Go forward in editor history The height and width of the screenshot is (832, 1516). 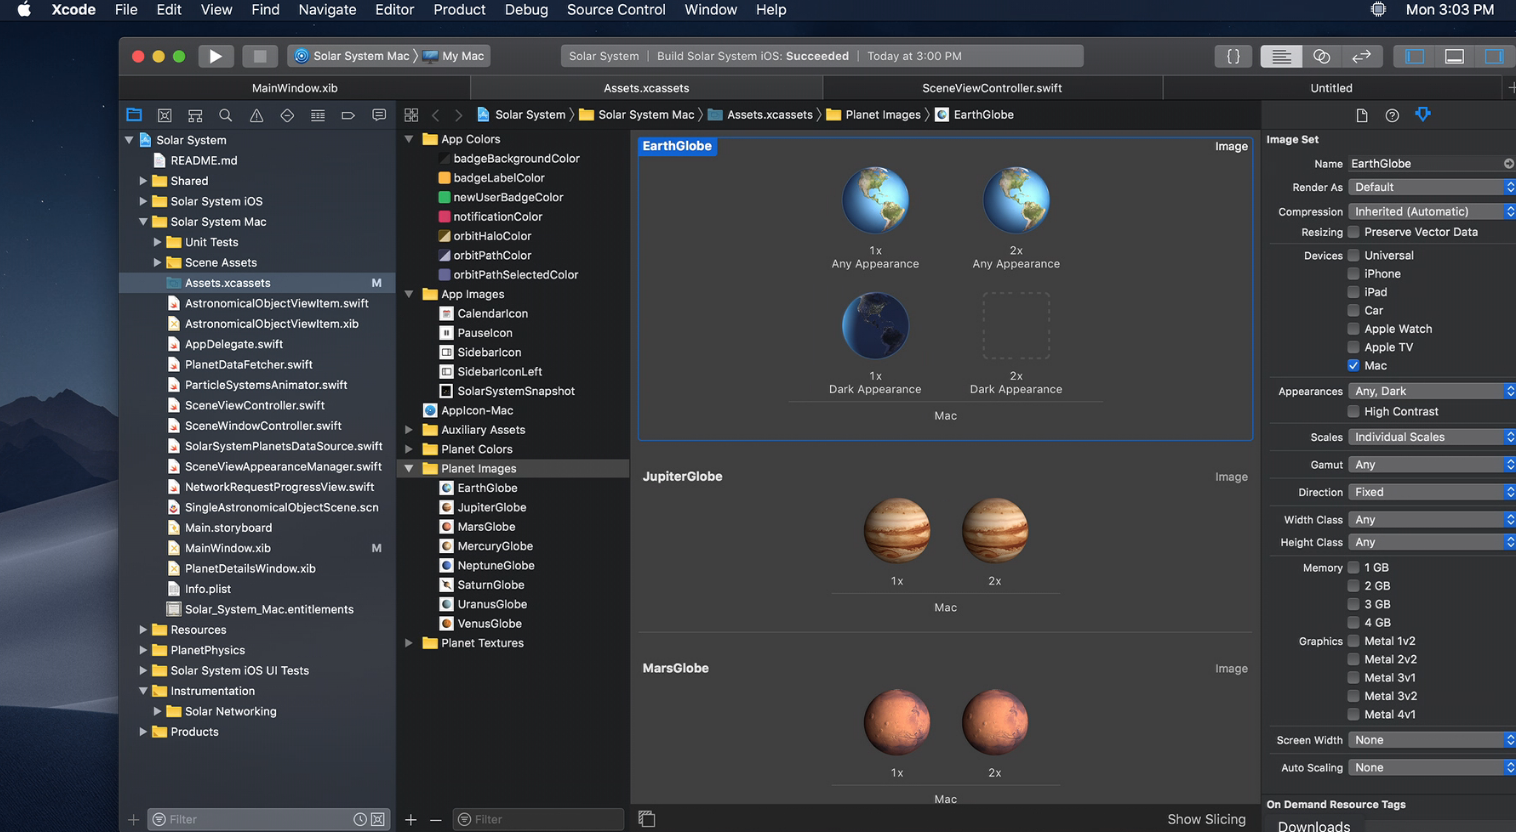tap(458, 115)
